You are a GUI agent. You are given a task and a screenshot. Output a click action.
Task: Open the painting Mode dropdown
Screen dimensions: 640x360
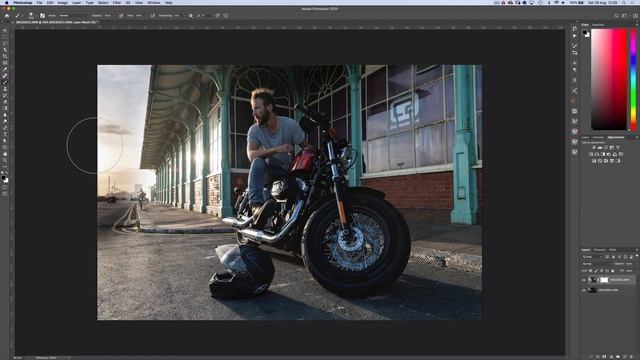(75, 16)
